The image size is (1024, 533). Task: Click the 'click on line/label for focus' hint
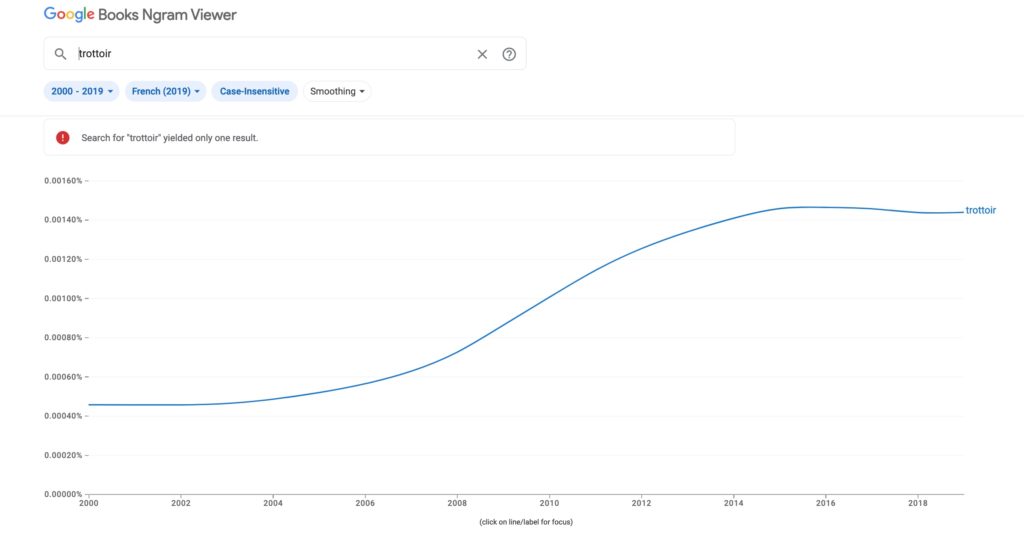point(526,522)
